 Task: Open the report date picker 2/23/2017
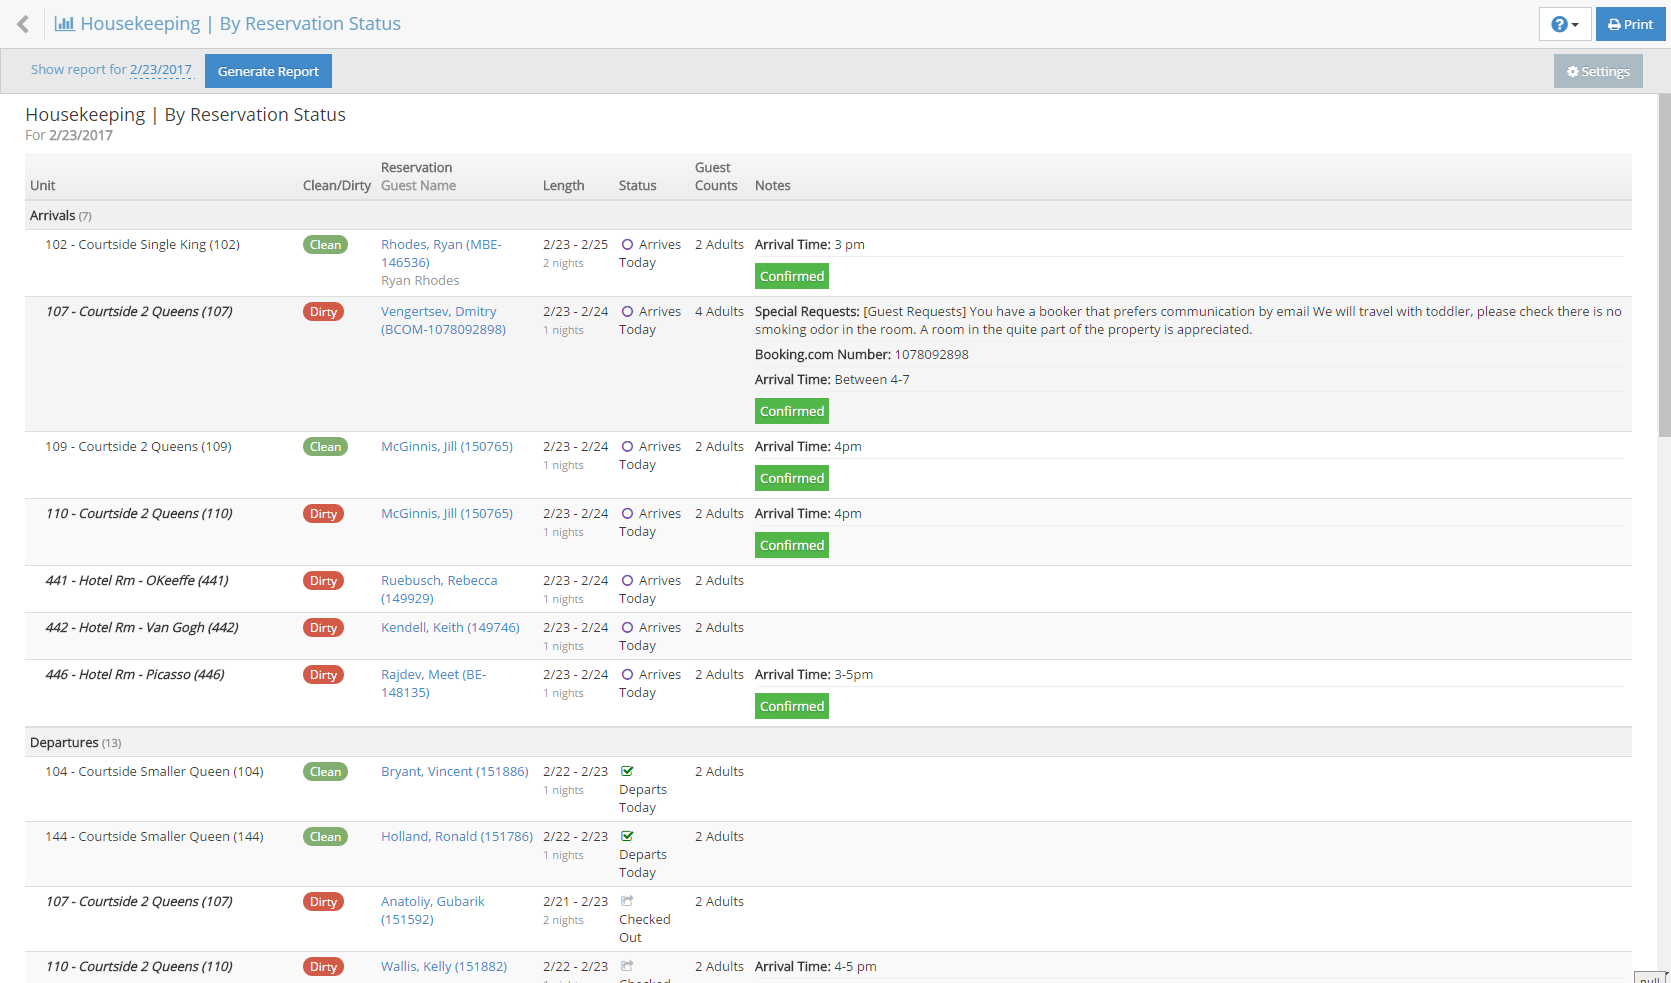(x=160, y=70)
